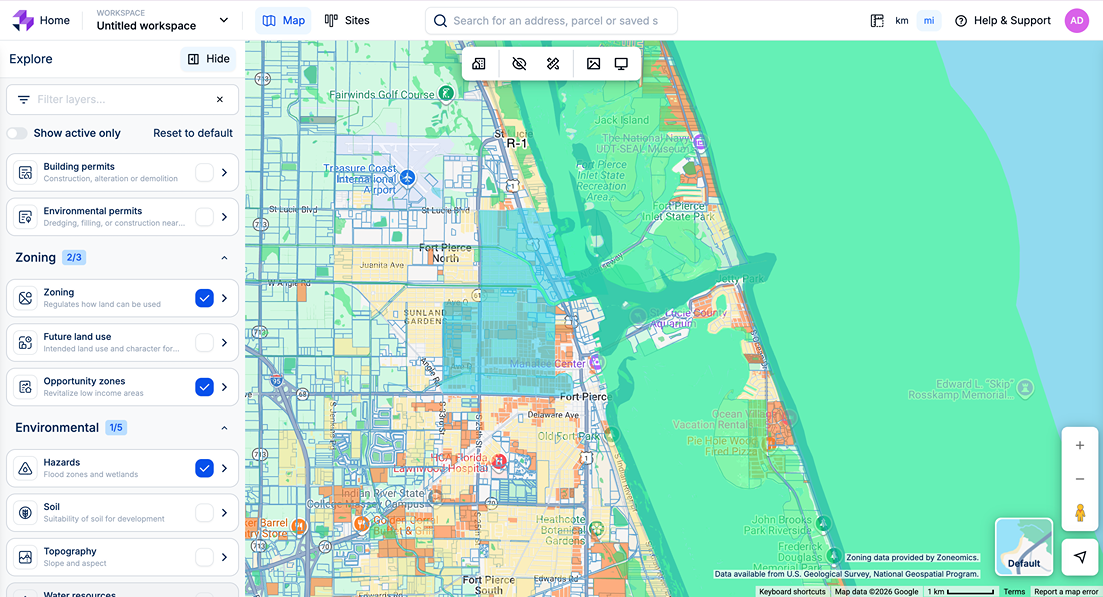Expand Hazards layer details arrow
1103x597 pixels.
pyautogui.click(x=224, y=468)
